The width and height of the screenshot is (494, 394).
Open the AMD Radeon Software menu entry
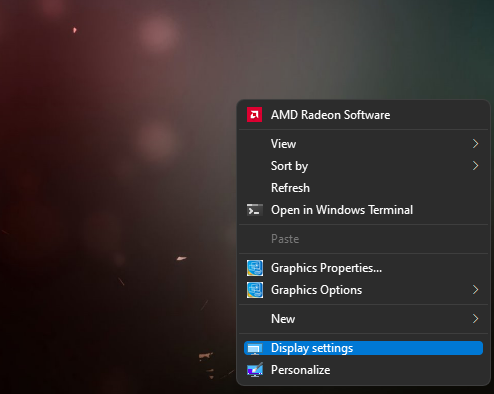coord(363,115)
